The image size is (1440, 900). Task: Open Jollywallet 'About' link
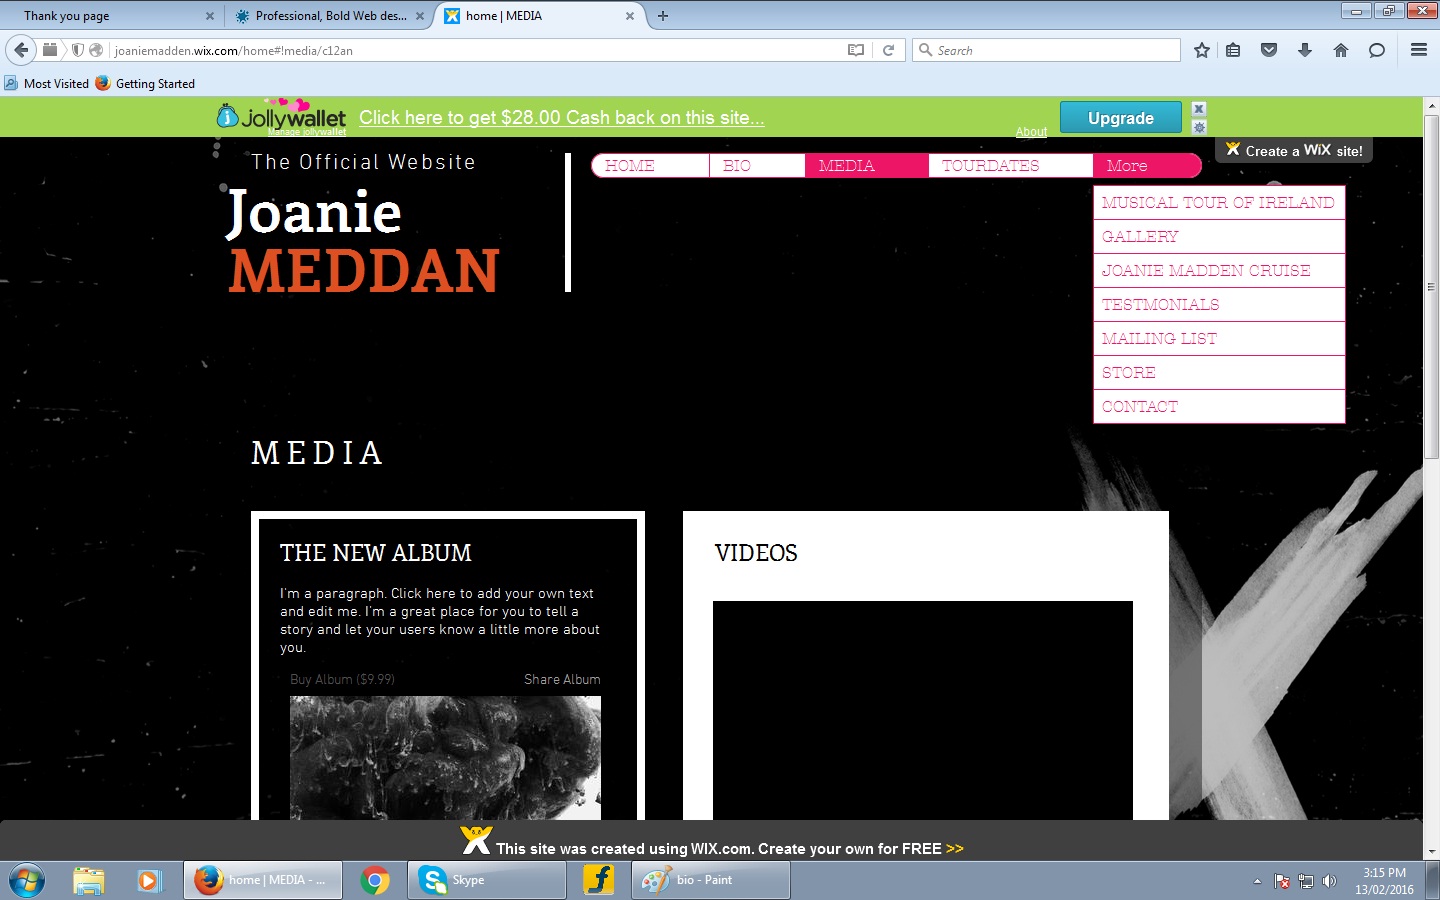pyautogui.click(x=1032, y=132)
